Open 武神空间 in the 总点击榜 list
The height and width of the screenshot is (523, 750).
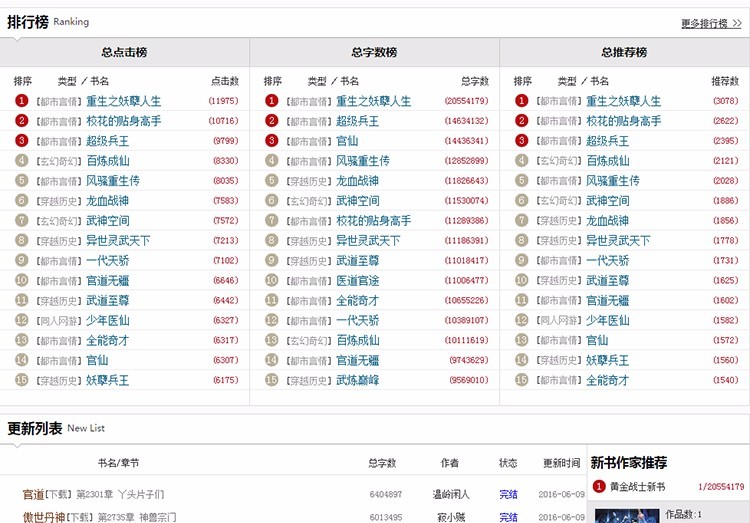coord(108,221)
